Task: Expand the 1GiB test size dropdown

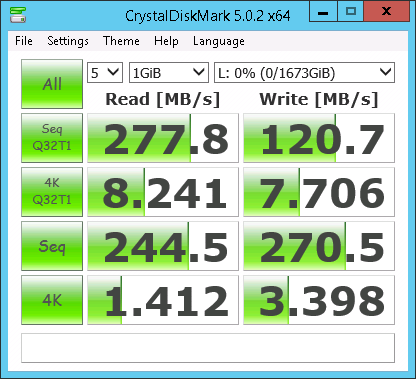Action: [169, 72]
